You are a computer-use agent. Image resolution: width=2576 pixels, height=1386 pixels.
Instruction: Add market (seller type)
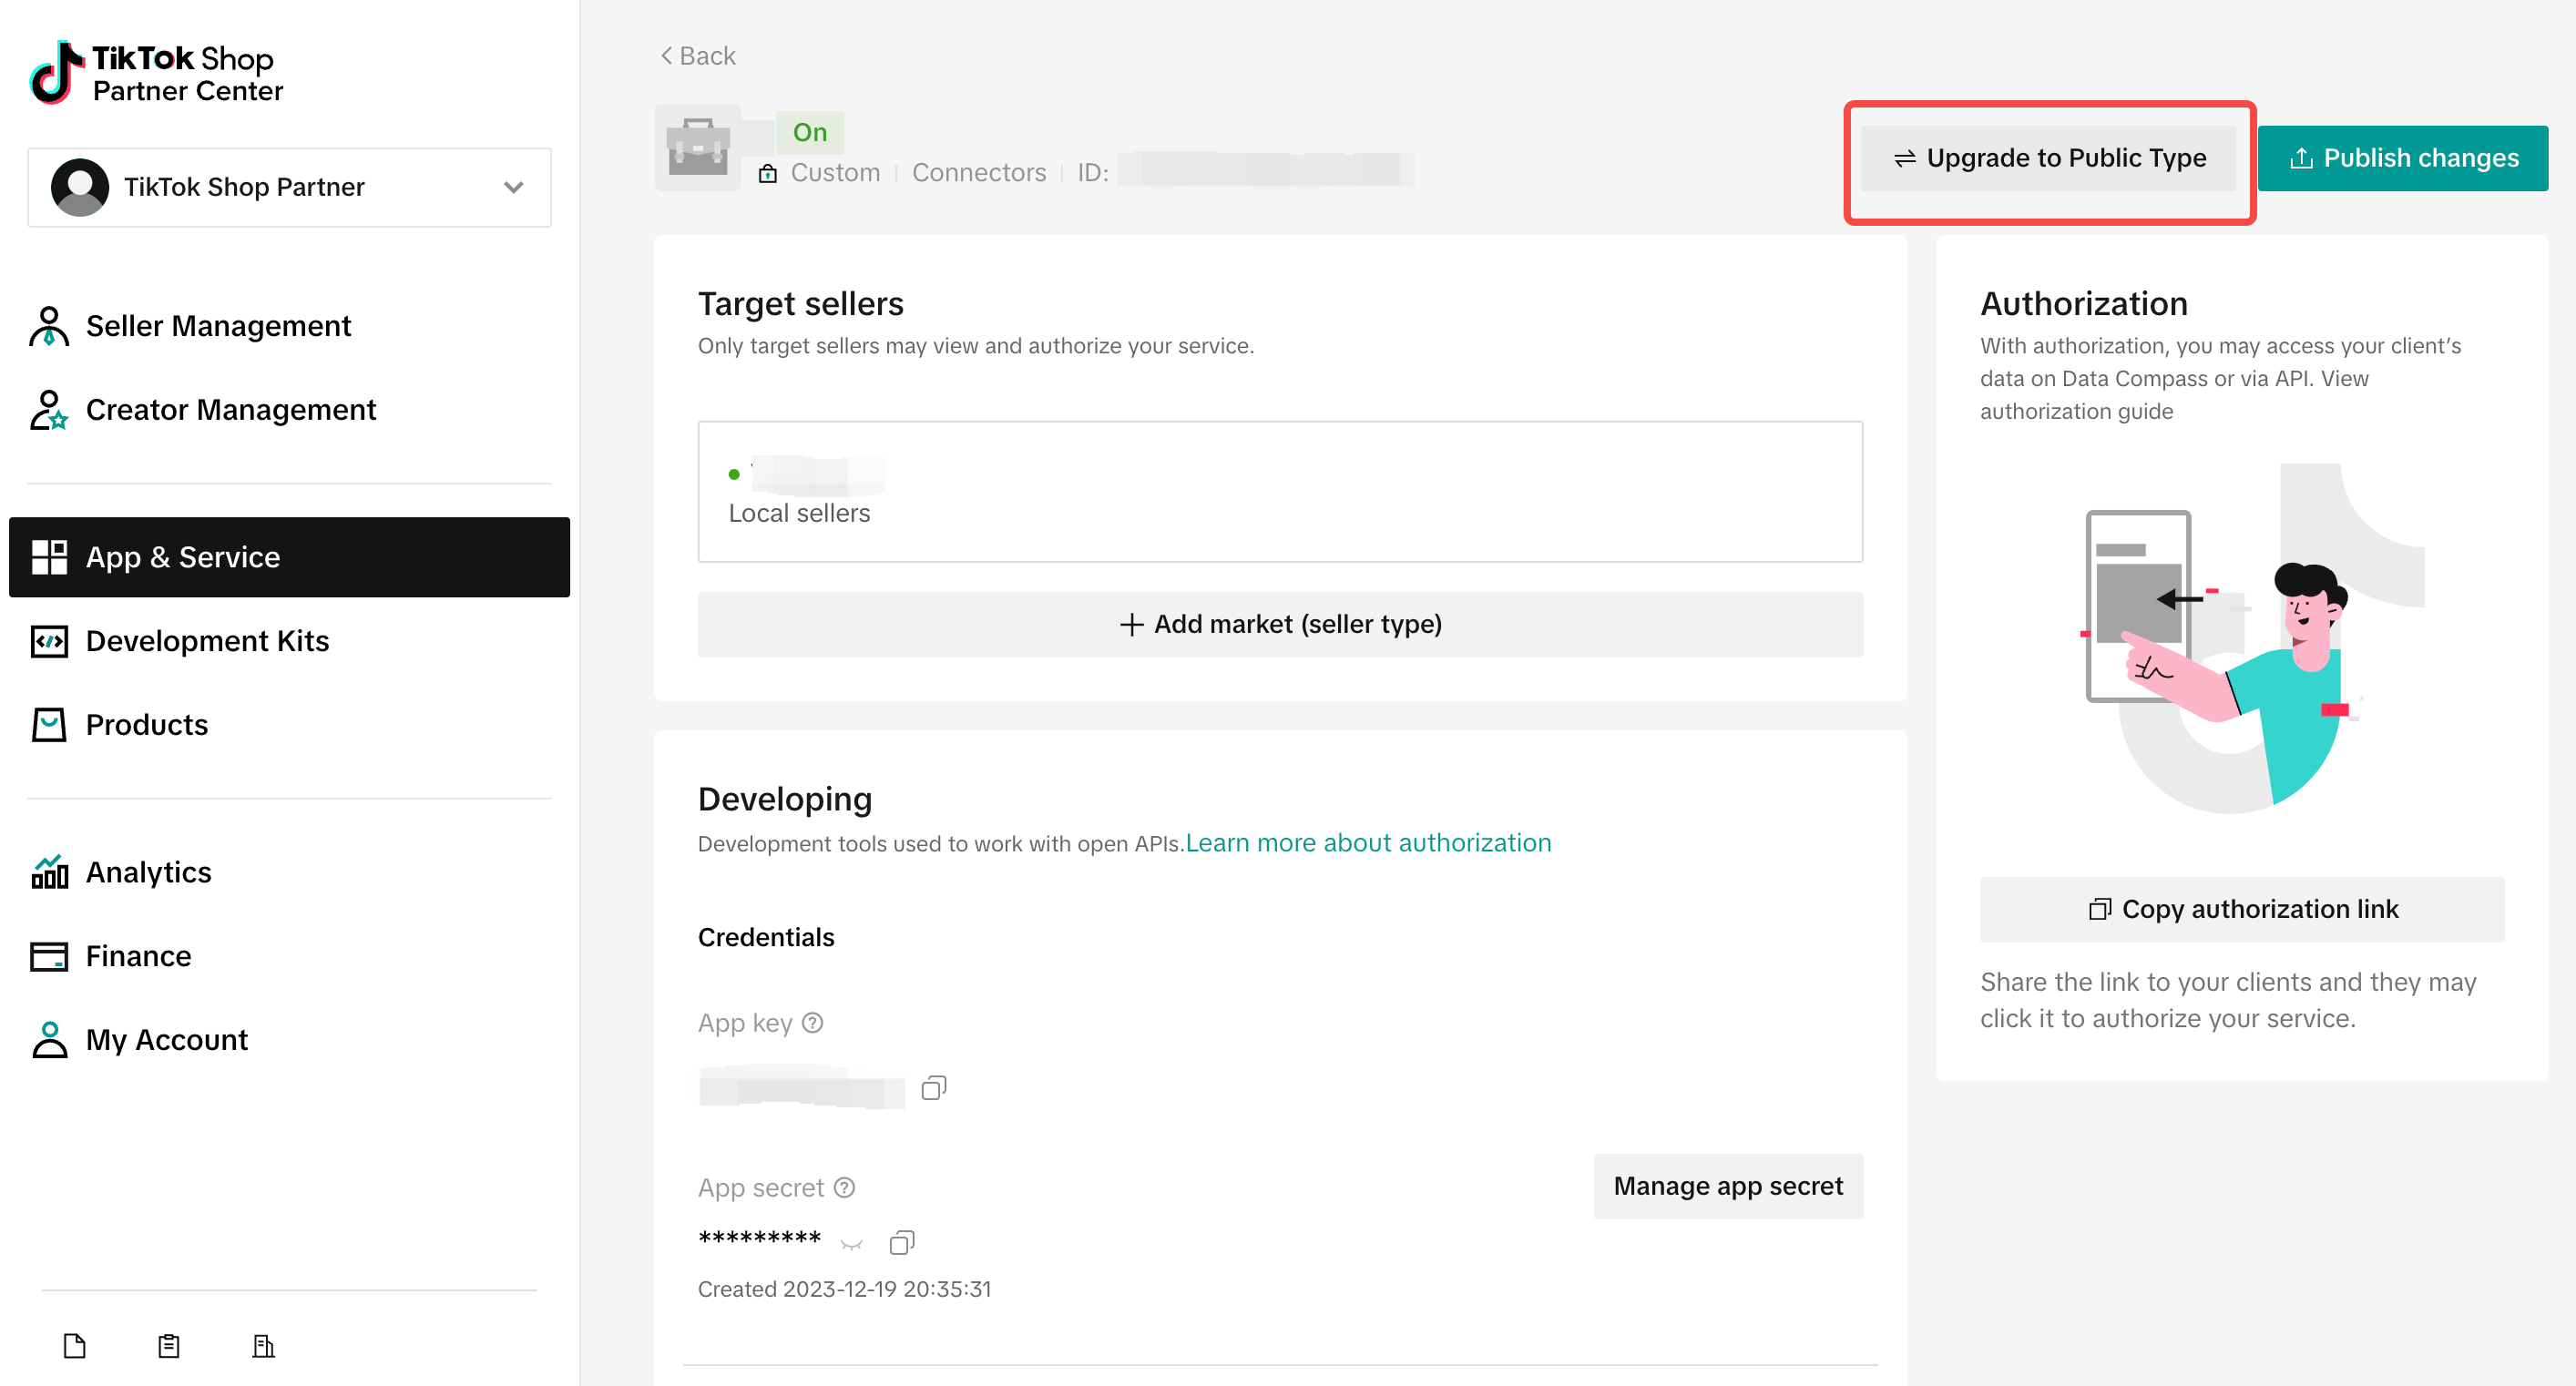tap(1280, 624)
